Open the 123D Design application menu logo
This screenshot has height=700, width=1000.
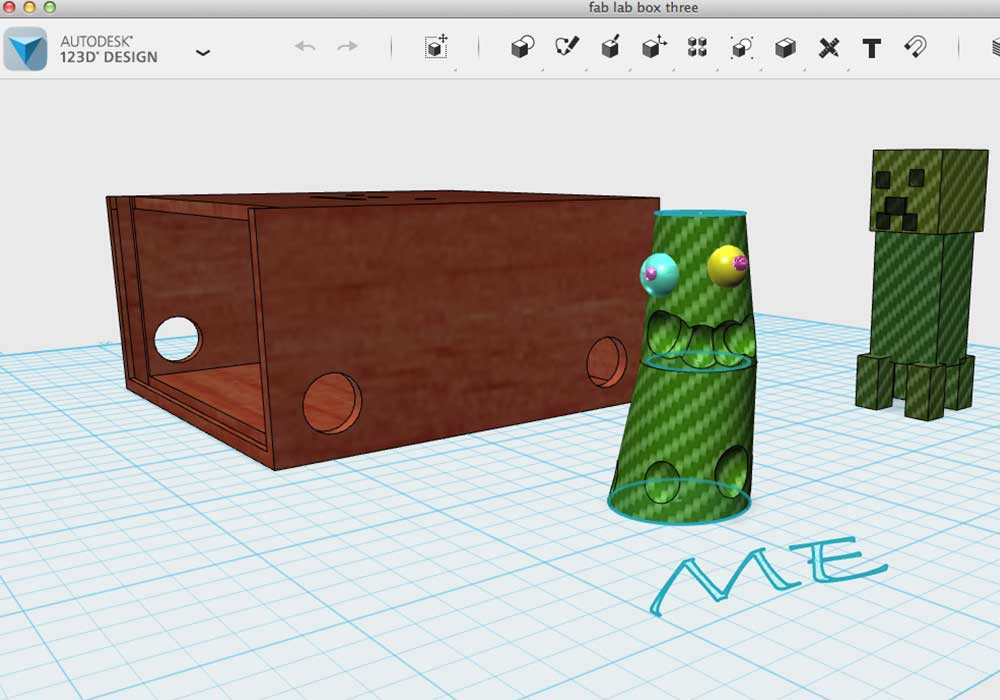(x=26, y=48)
